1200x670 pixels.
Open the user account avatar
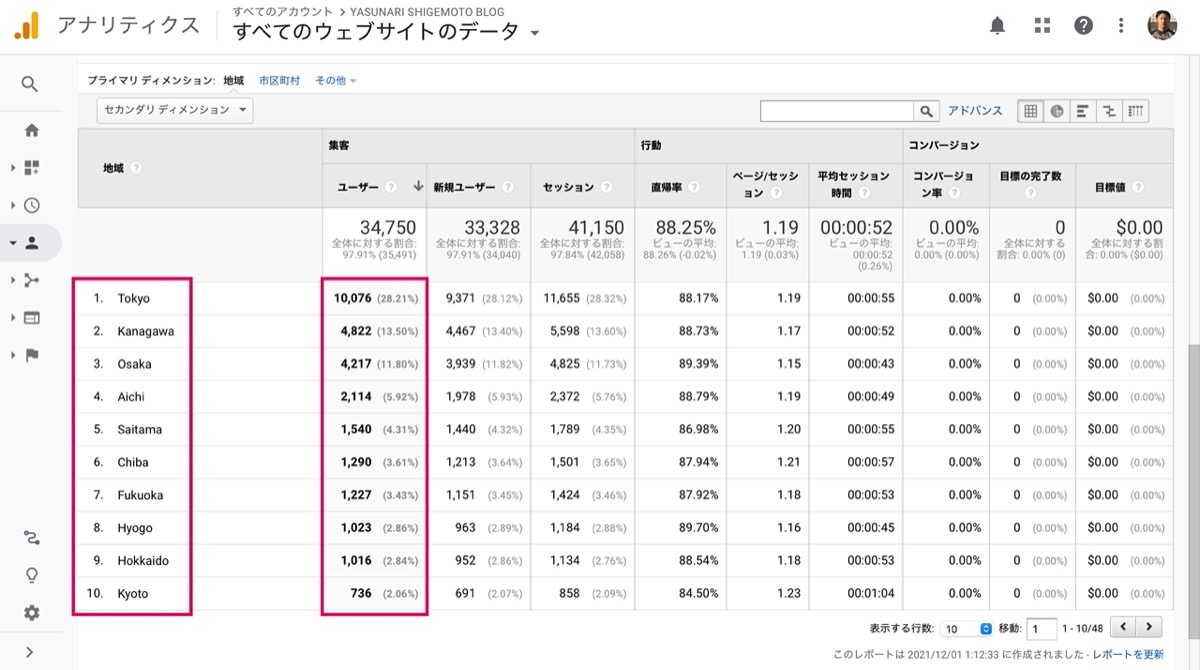click(x=1162, y=26)
